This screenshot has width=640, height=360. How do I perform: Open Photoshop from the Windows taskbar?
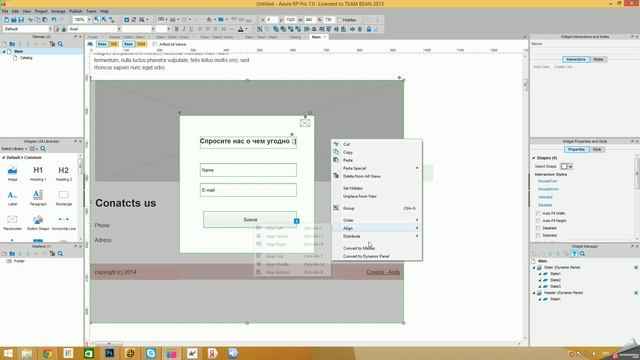(109, 353)
